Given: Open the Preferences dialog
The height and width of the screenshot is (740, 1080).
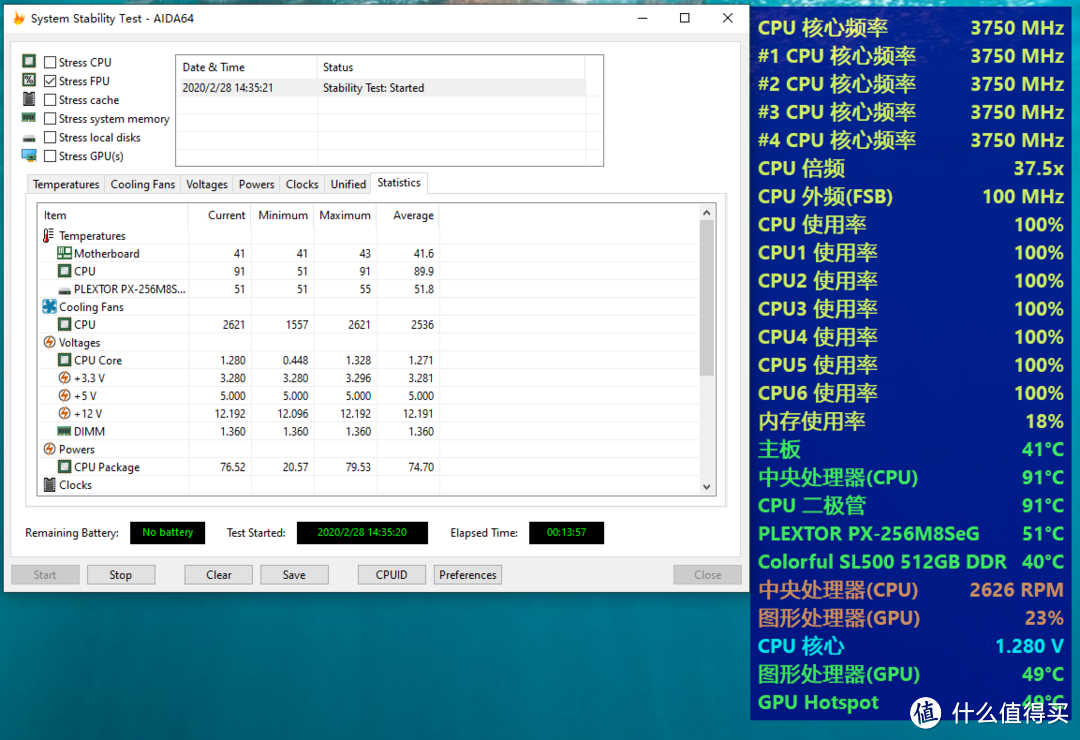Looking at the screenshot, I should 468,575.
